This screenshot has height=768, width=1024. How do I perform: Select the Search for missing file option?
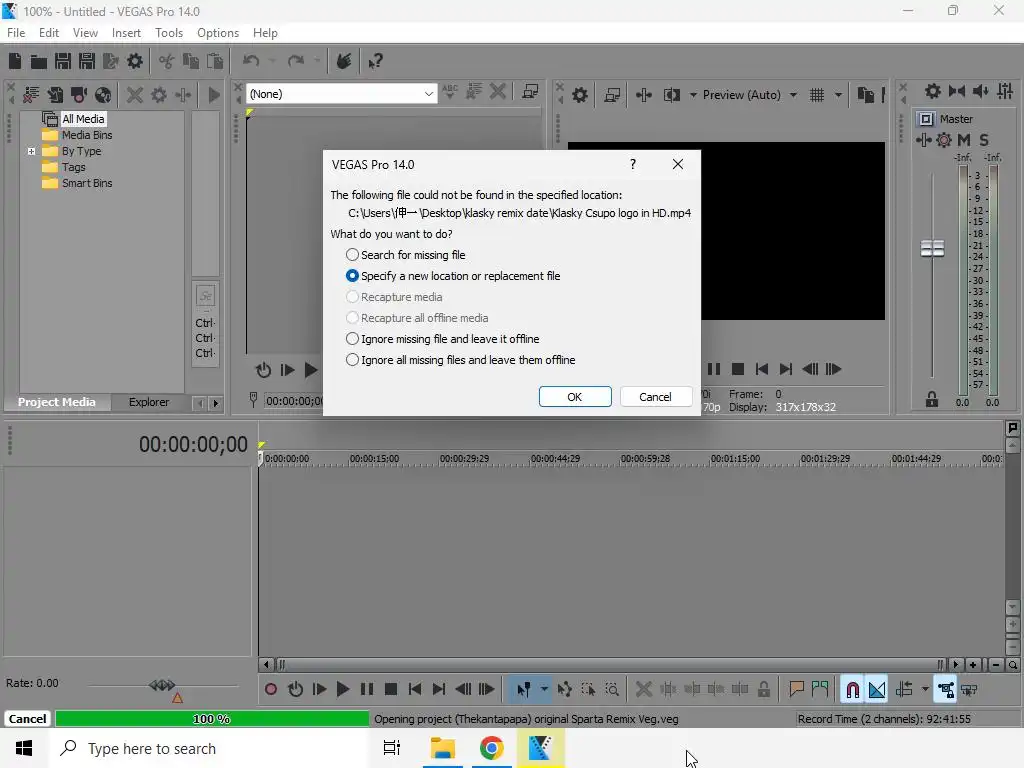tap(406, 255)
